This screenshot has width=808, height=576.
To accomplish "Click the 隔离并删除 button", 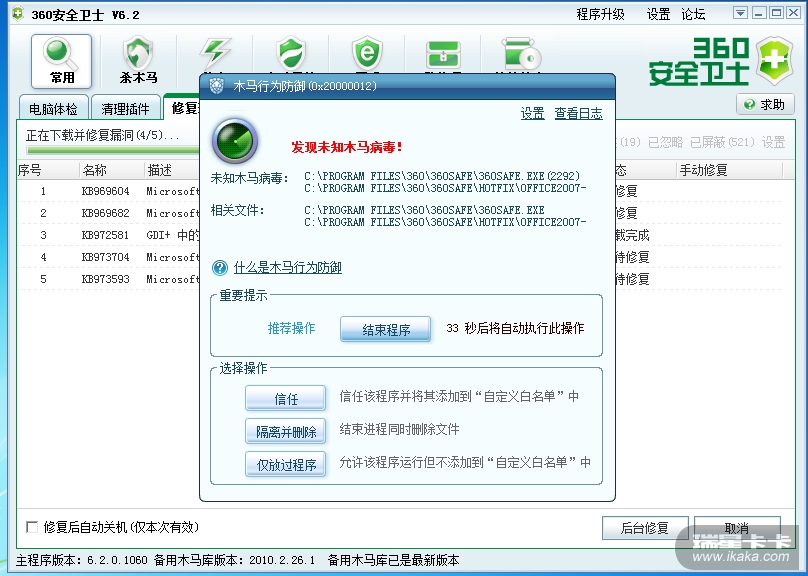I will coord(285,431).
